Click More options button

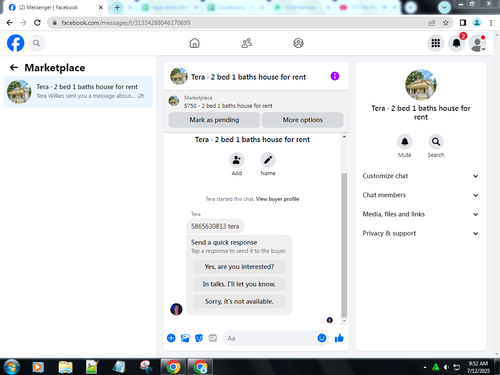[x=303, y=120]
